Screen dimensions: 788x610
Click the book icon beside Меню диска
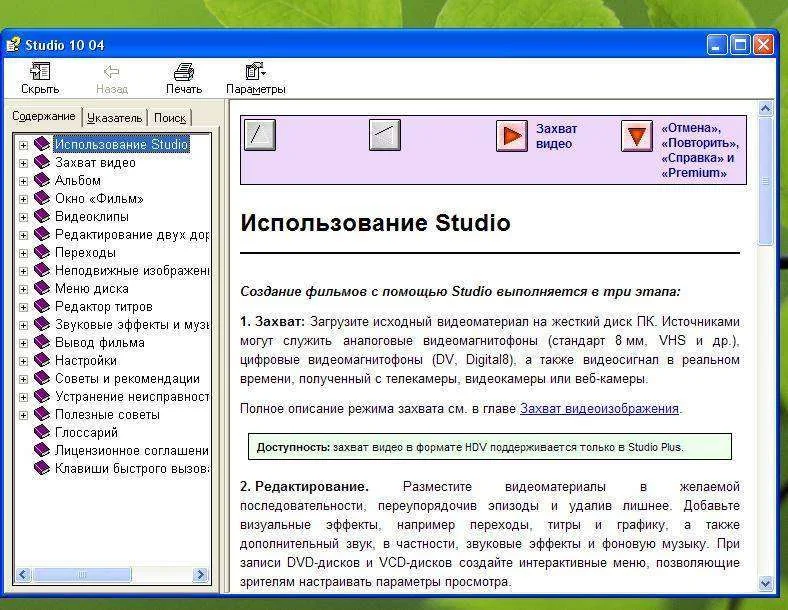tap(42, 288)
